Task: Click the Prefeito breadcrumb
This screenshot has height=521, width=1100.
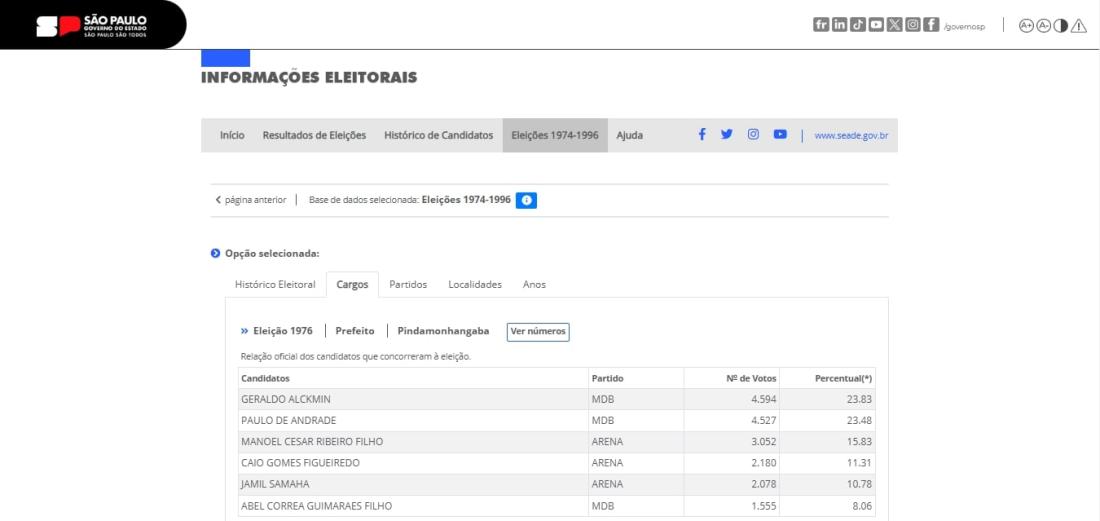Action: [355, 331]
